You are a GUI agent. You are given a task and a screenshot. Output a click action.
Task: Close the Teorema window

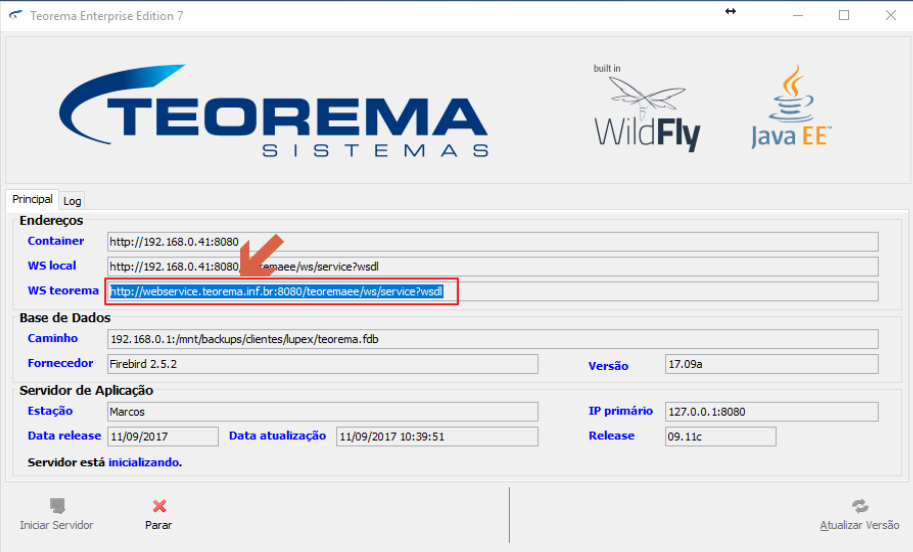pyautogui.click(x=890, y=16)
